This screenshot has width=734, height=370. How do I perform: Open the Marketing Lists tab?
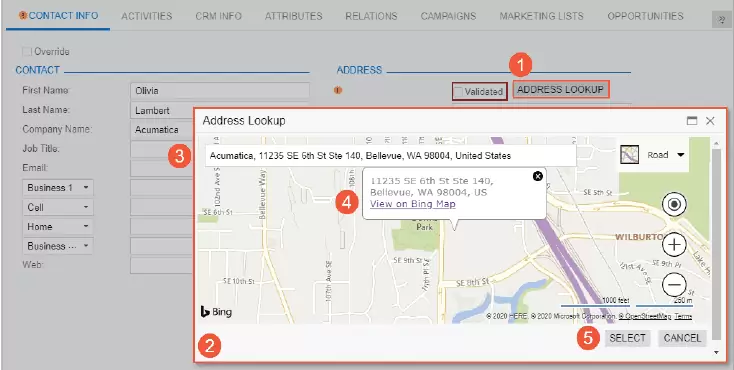(x=542, y=16)
